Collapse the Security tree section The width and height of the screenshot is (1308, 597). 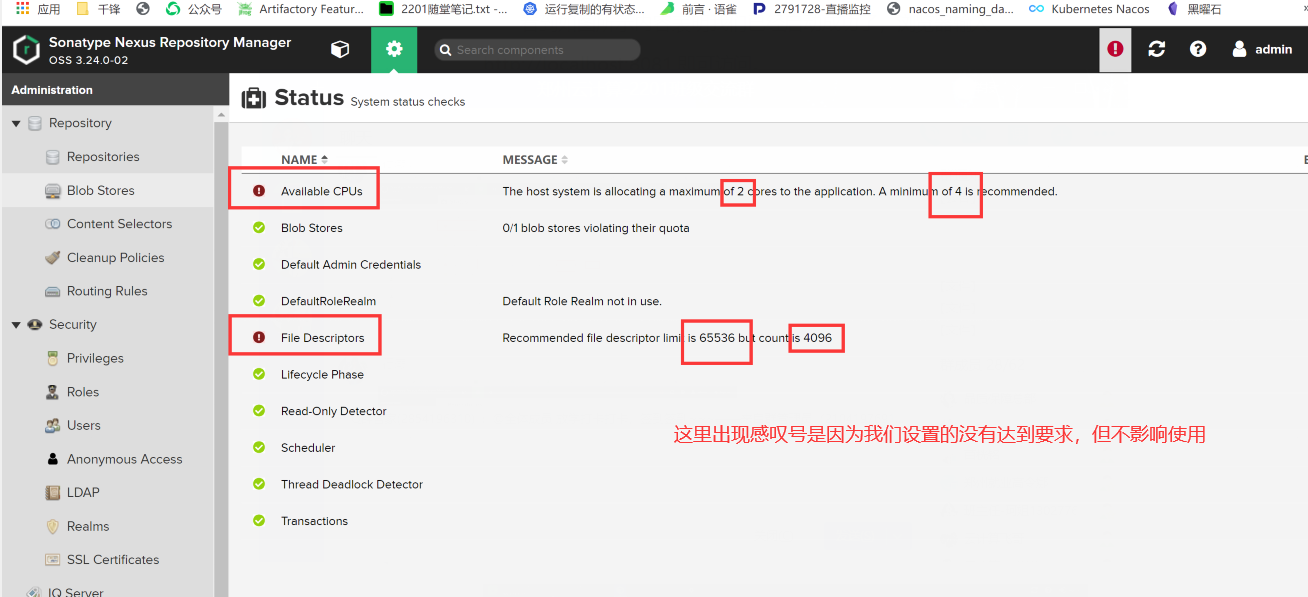tap(16, 325)
